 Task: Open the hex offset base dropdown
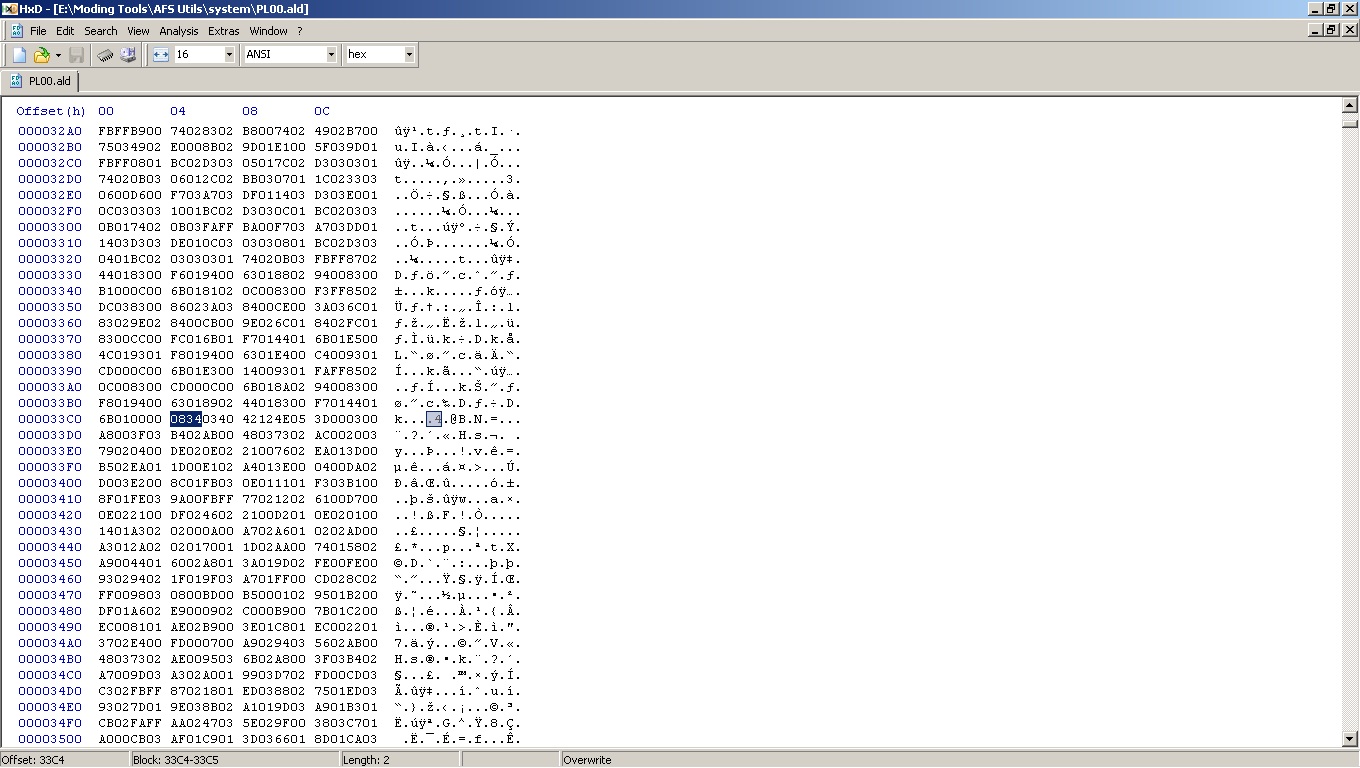pos(409,55)
